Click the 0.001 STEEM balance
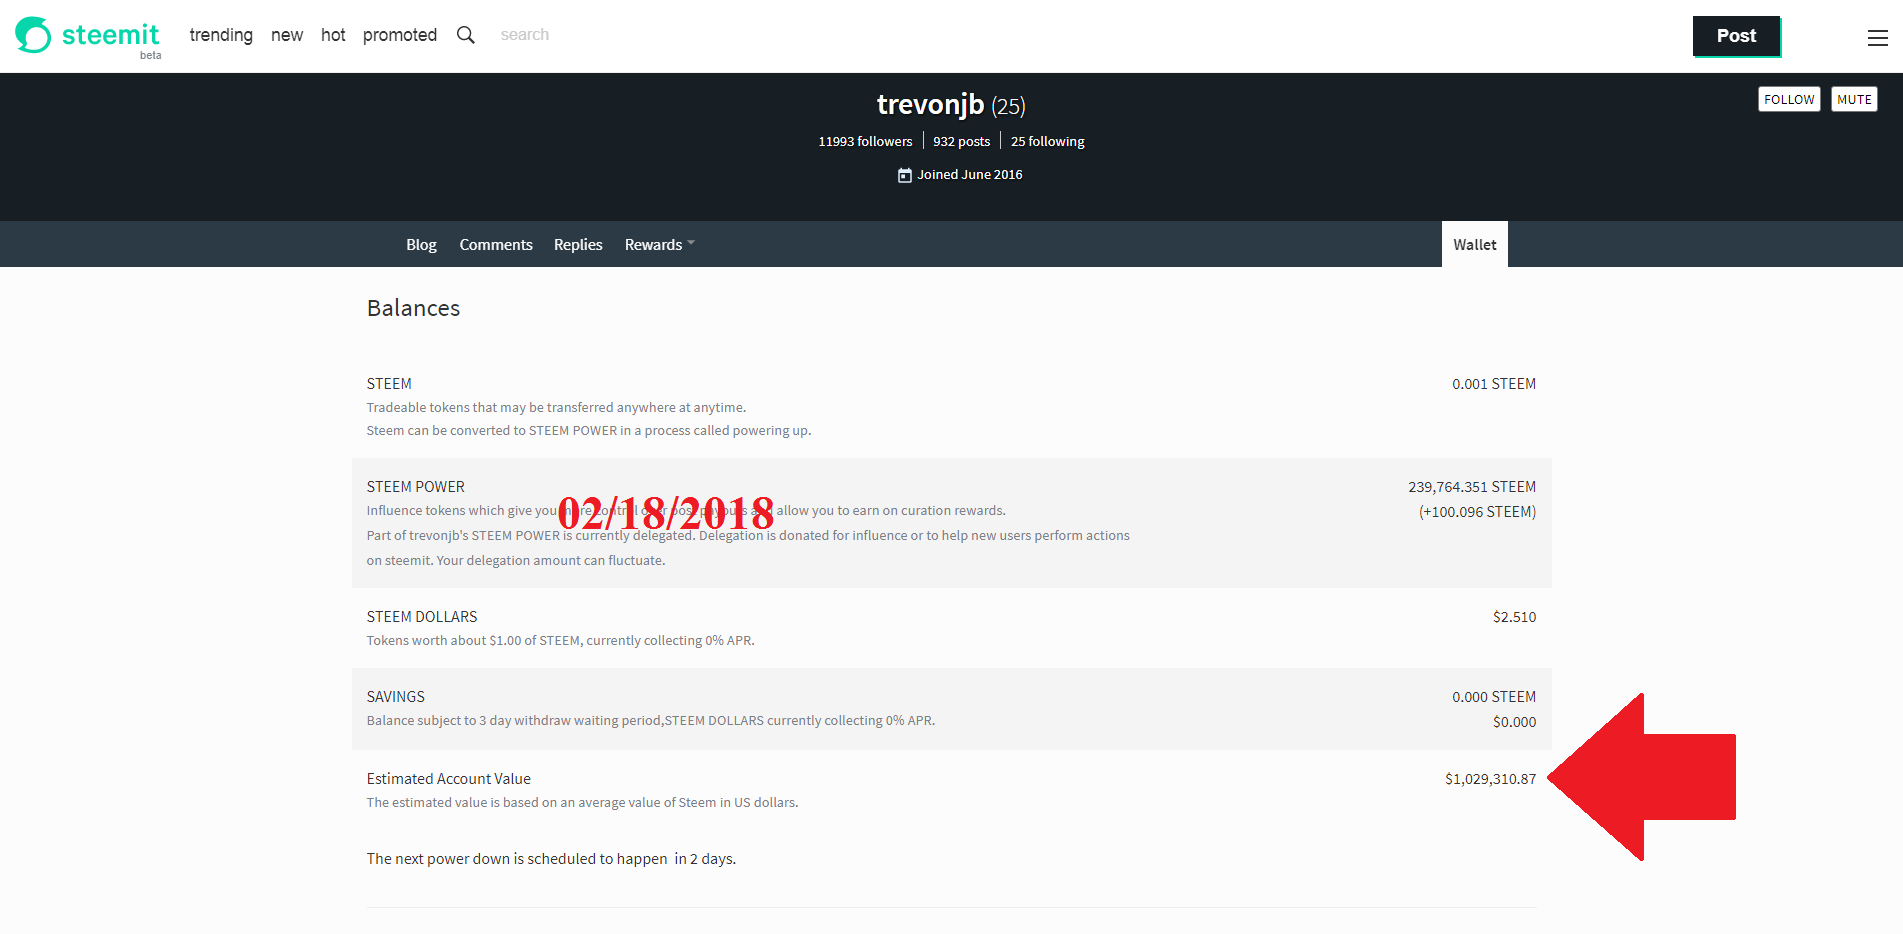The width and height of the screenshot is (1903, 934). pos(1494,384)
